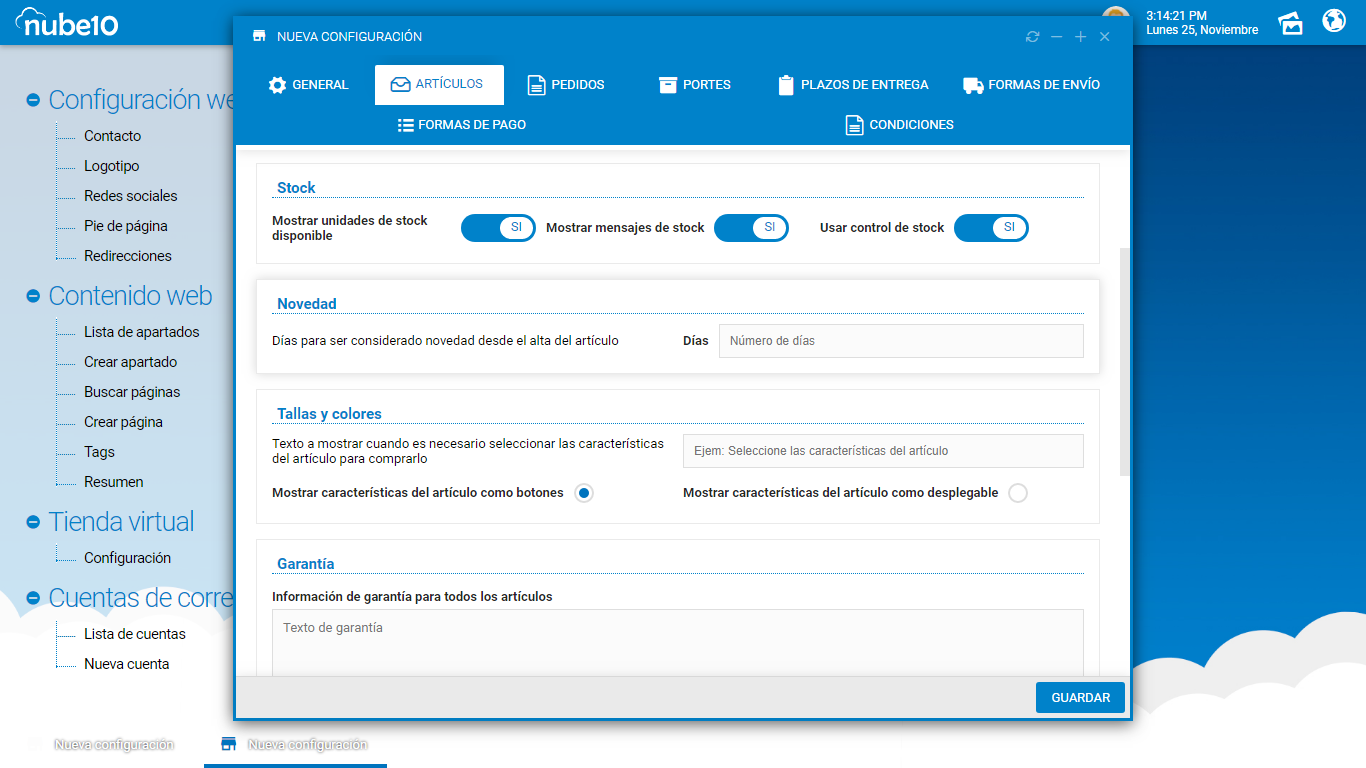This screenshot has width=1366, height=768.
Task: Click the gear icon of General tab
Action: (x=277, y=85)
